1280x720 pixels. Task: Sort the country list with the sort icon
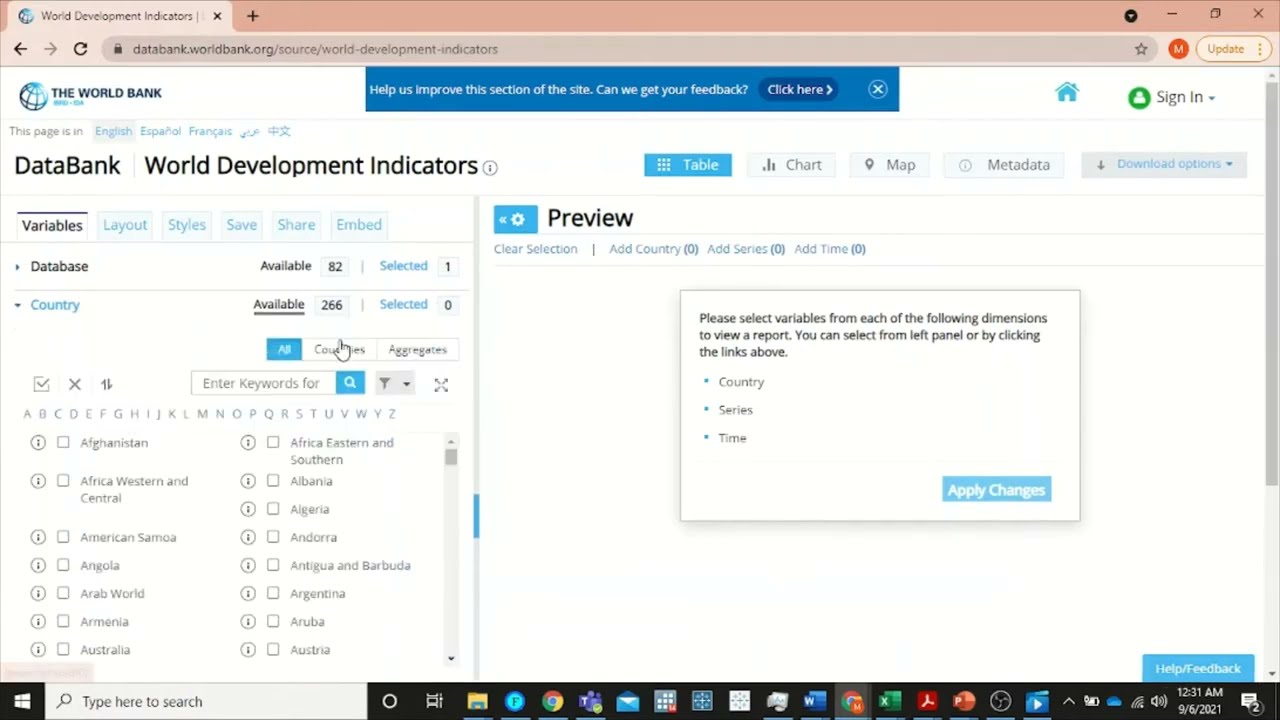pos(106,384)
